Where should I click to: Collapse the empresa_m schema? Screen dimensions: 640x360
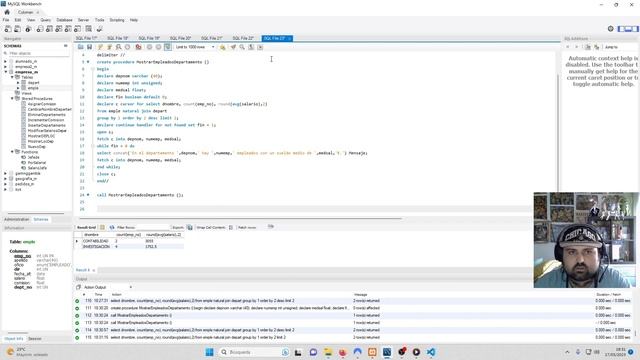5,72
